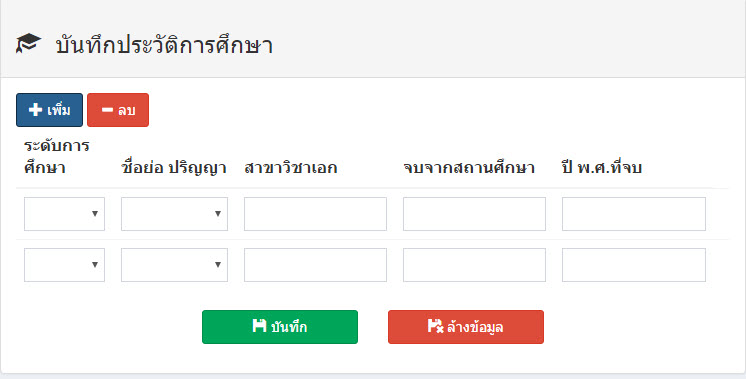Open second row ชื่อย่อ ปริญญา dropdown

point(174,265)
